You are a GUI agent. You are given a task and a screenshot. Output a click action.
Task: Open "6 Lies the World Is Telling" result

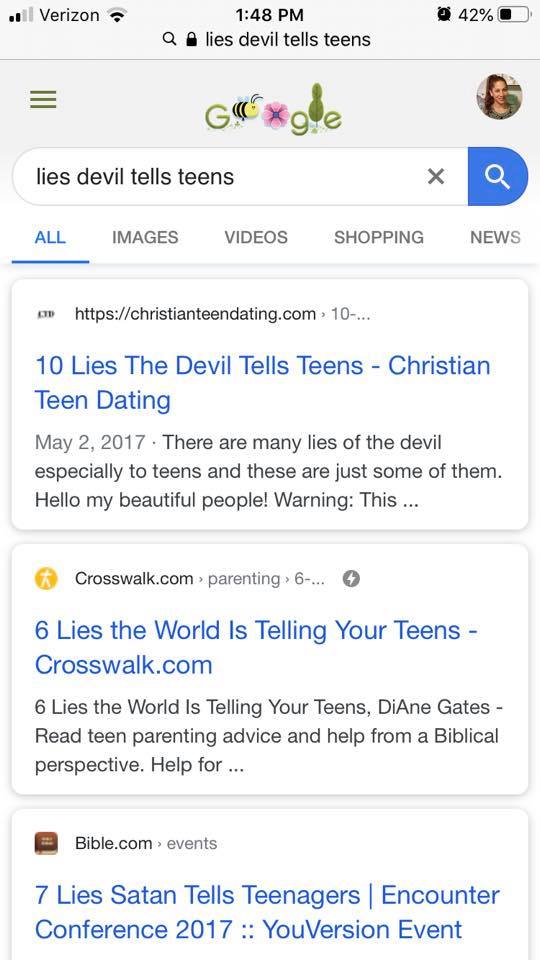(257, 647)
